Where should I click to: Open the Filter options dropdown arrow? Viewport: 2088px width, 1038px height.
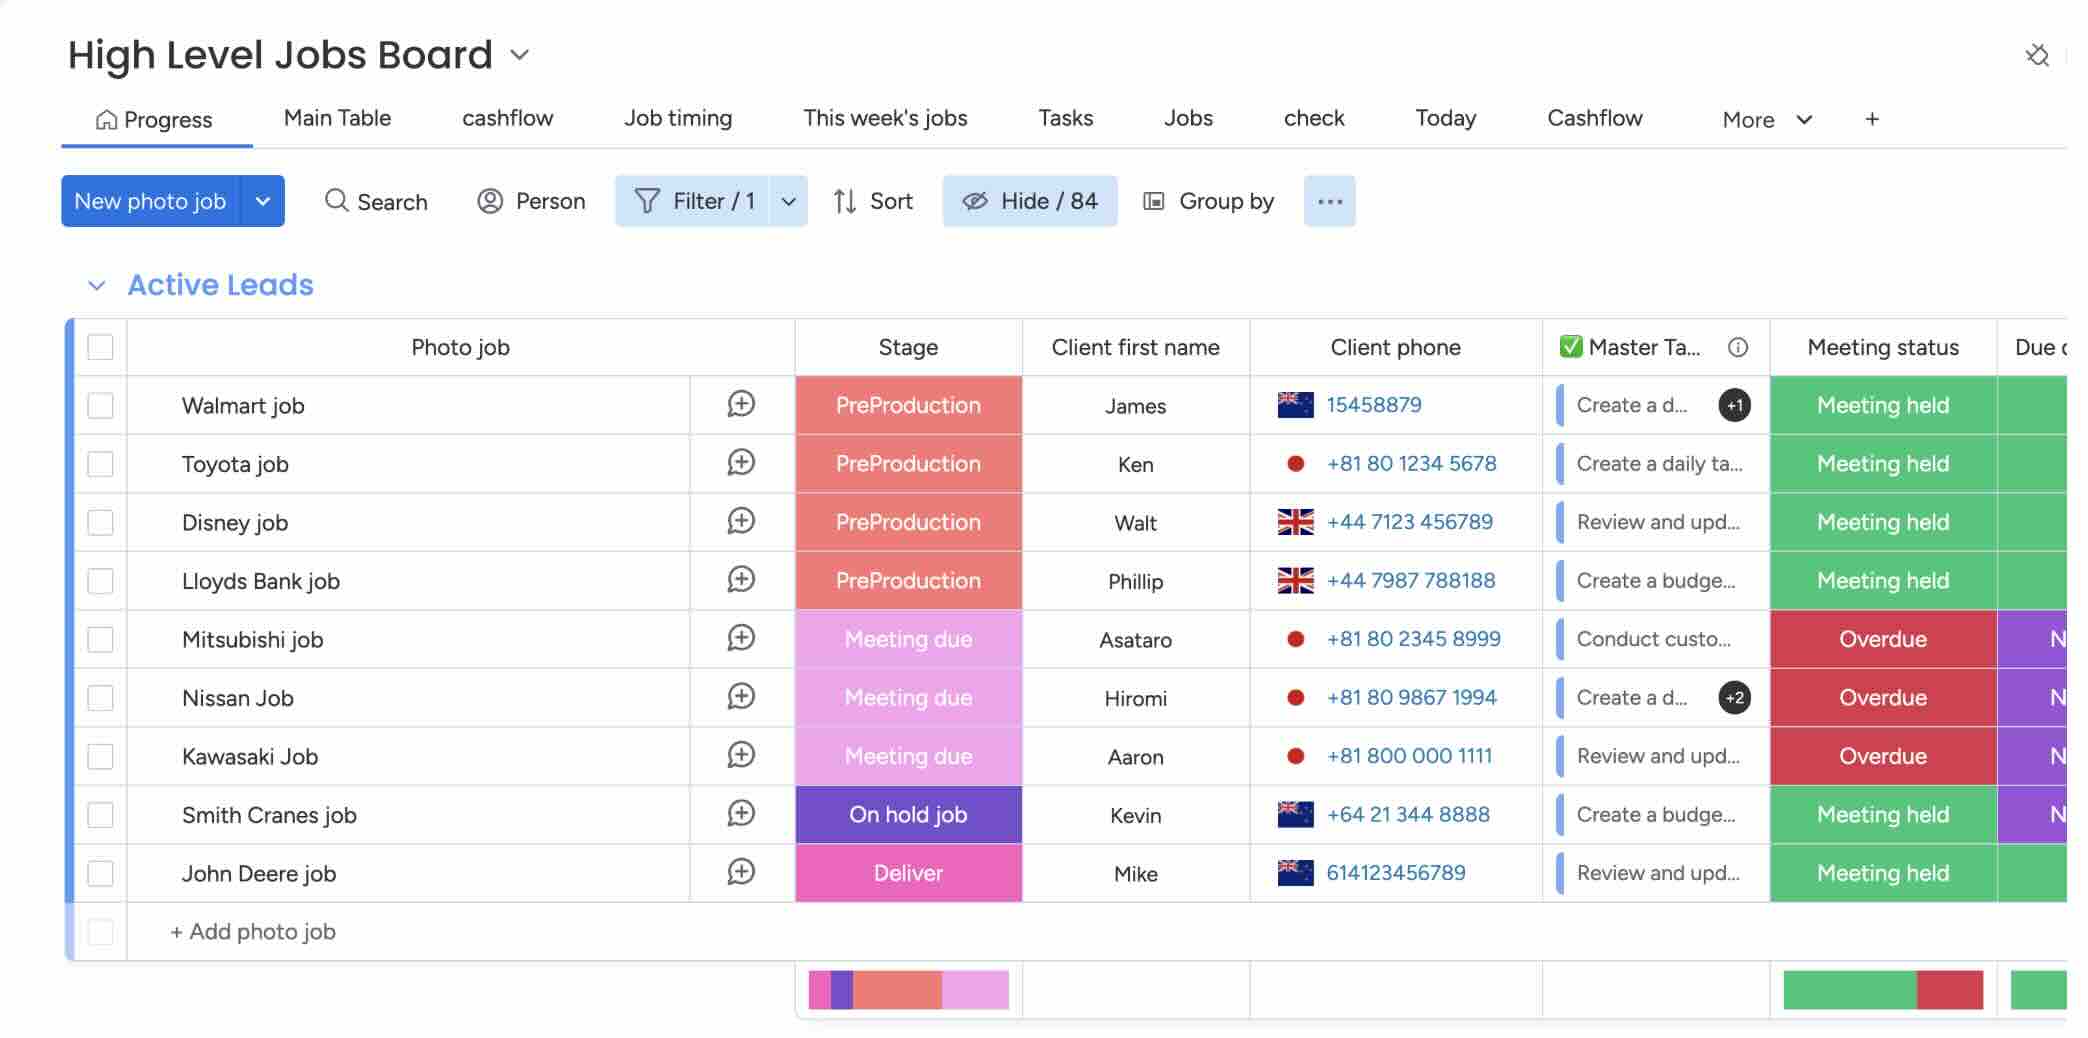coord(789,201)
